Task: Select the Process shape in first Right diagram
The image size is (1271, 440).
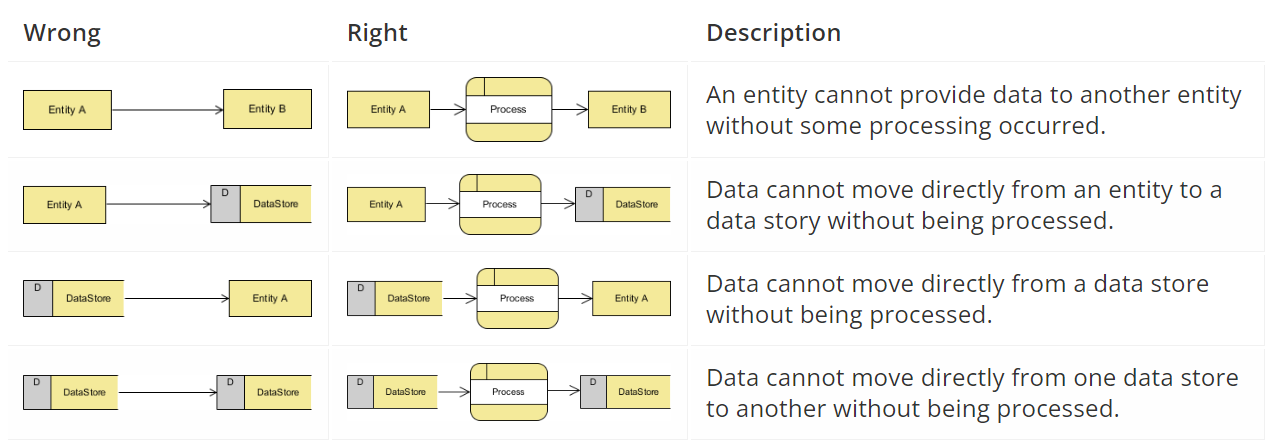Action: (x=509, y=109)
